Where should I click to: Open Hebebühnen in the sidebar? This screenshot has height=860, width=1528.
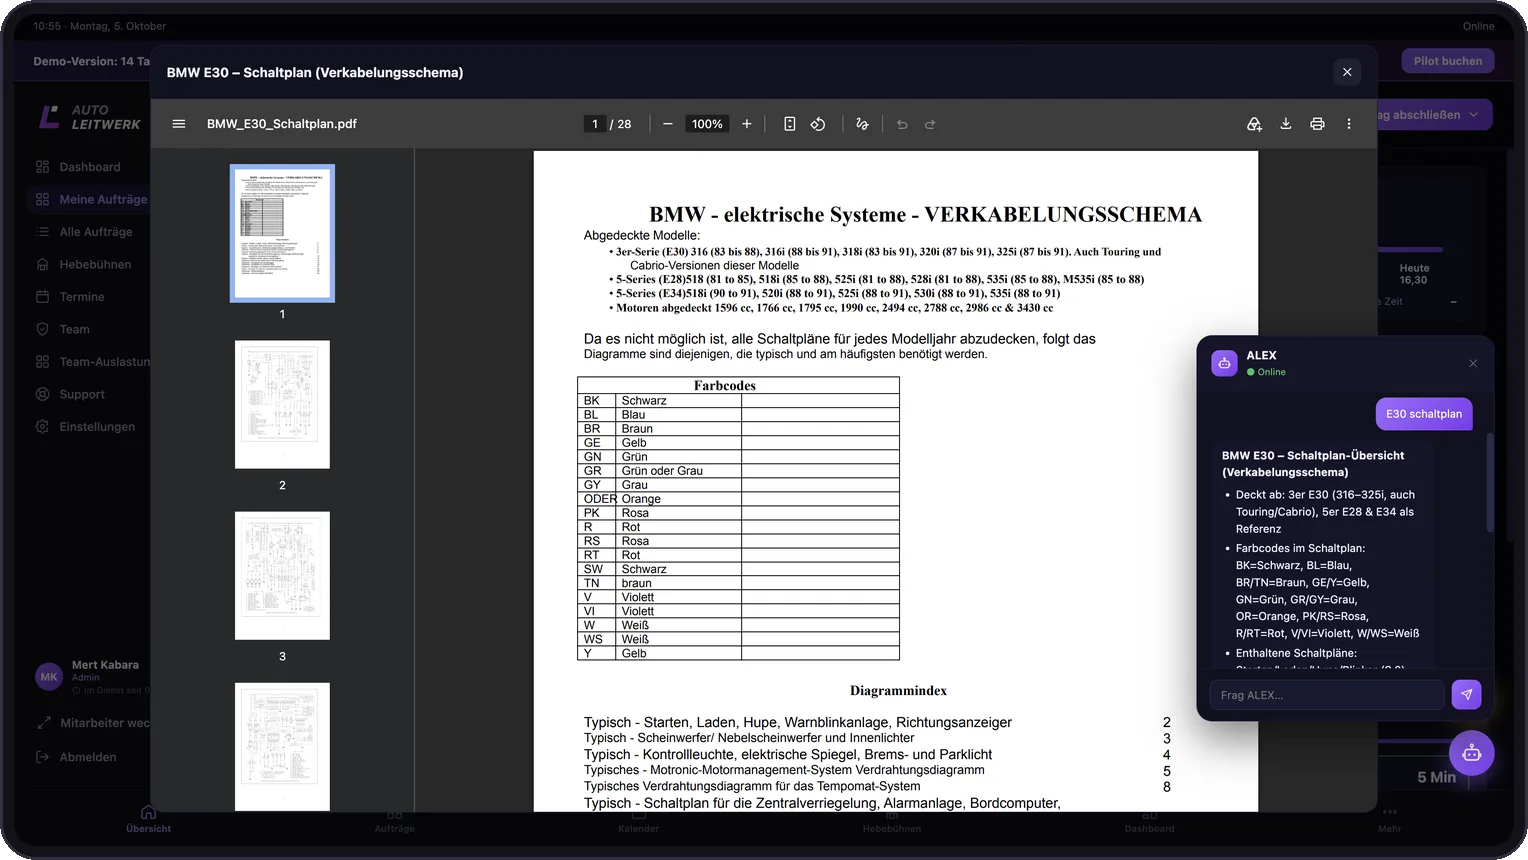tap(90, 264)
